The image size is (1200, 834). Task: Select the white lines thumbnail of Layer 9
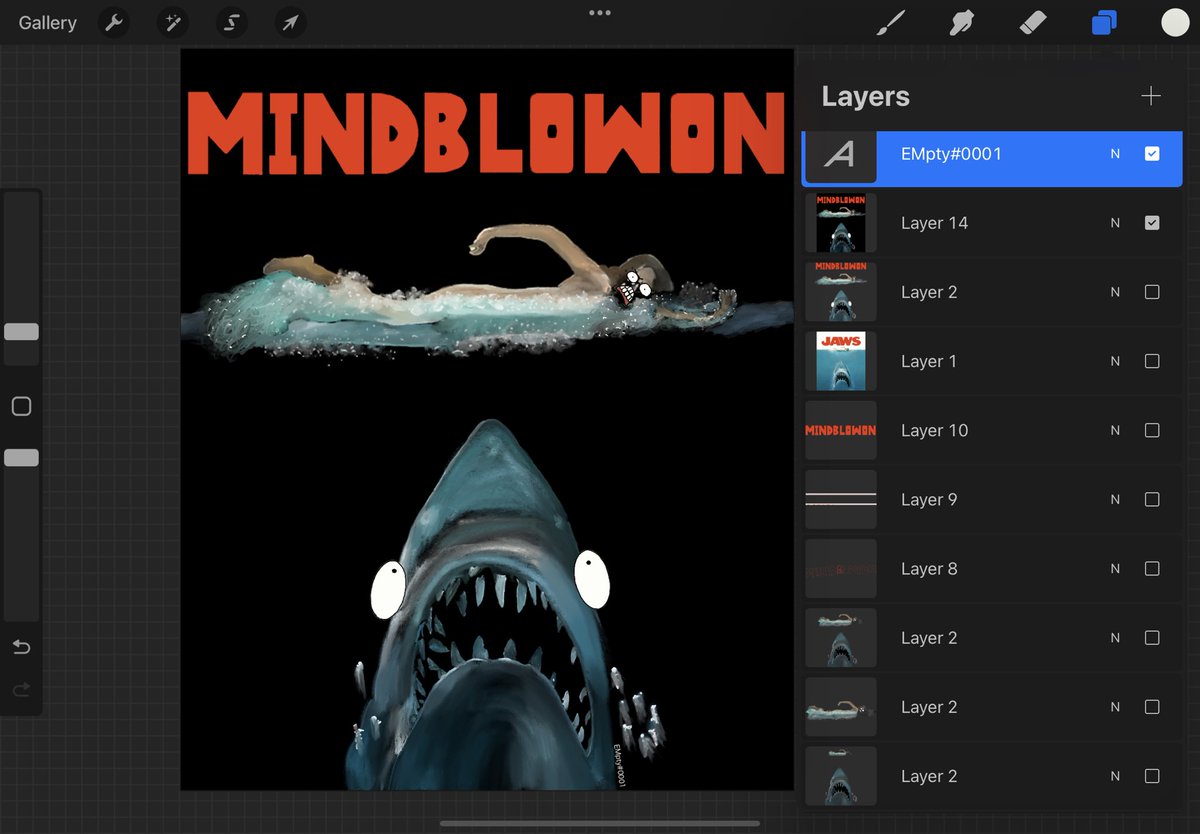841,499
